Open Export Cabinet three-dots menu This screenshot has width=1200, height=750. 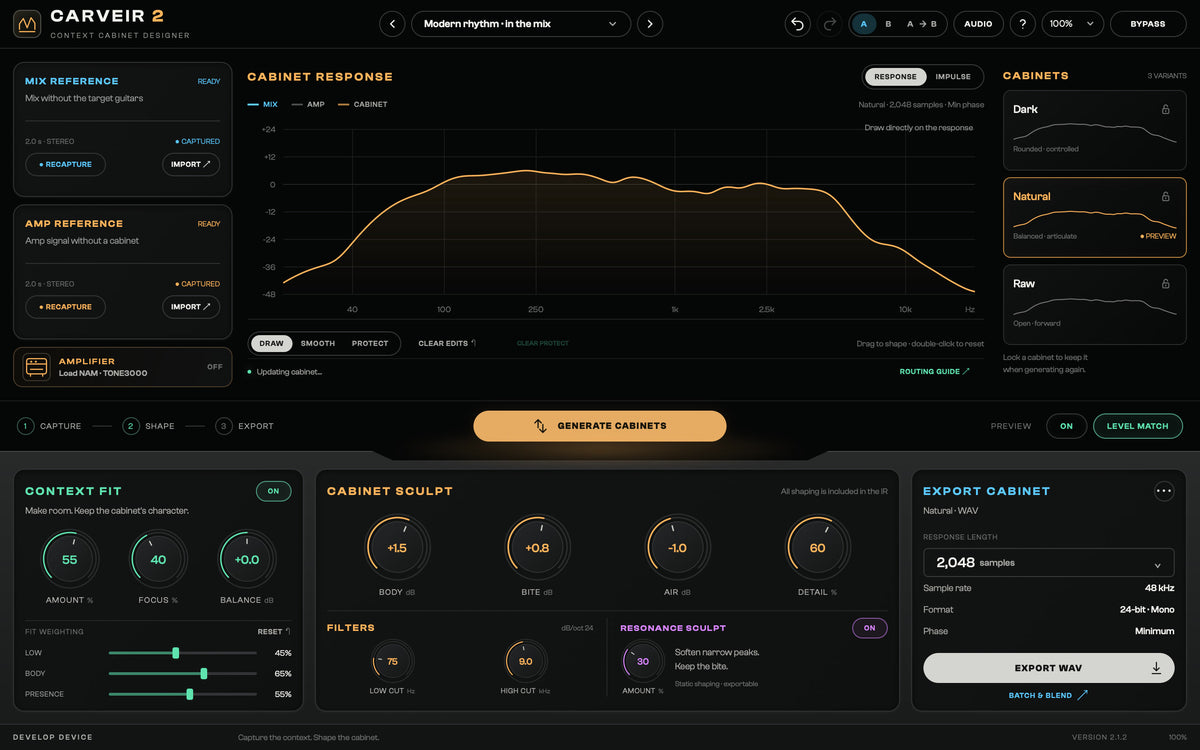tap(1163, 491)
